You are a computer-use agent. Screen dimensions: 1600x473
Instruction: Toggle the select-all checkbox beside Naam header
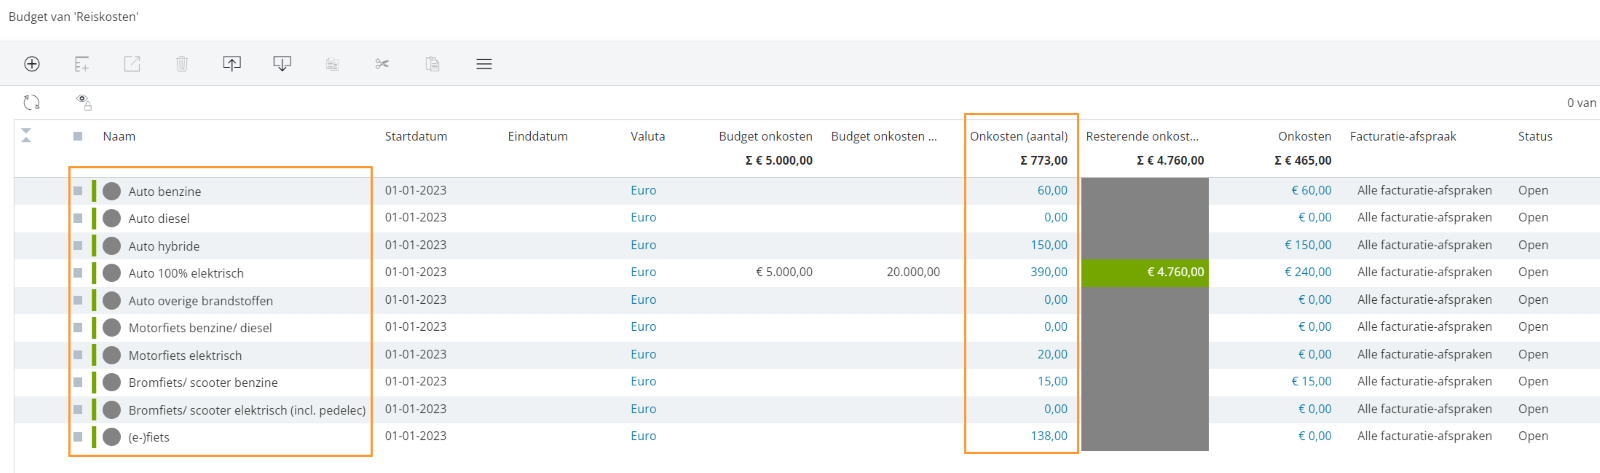tap(77, 137)
